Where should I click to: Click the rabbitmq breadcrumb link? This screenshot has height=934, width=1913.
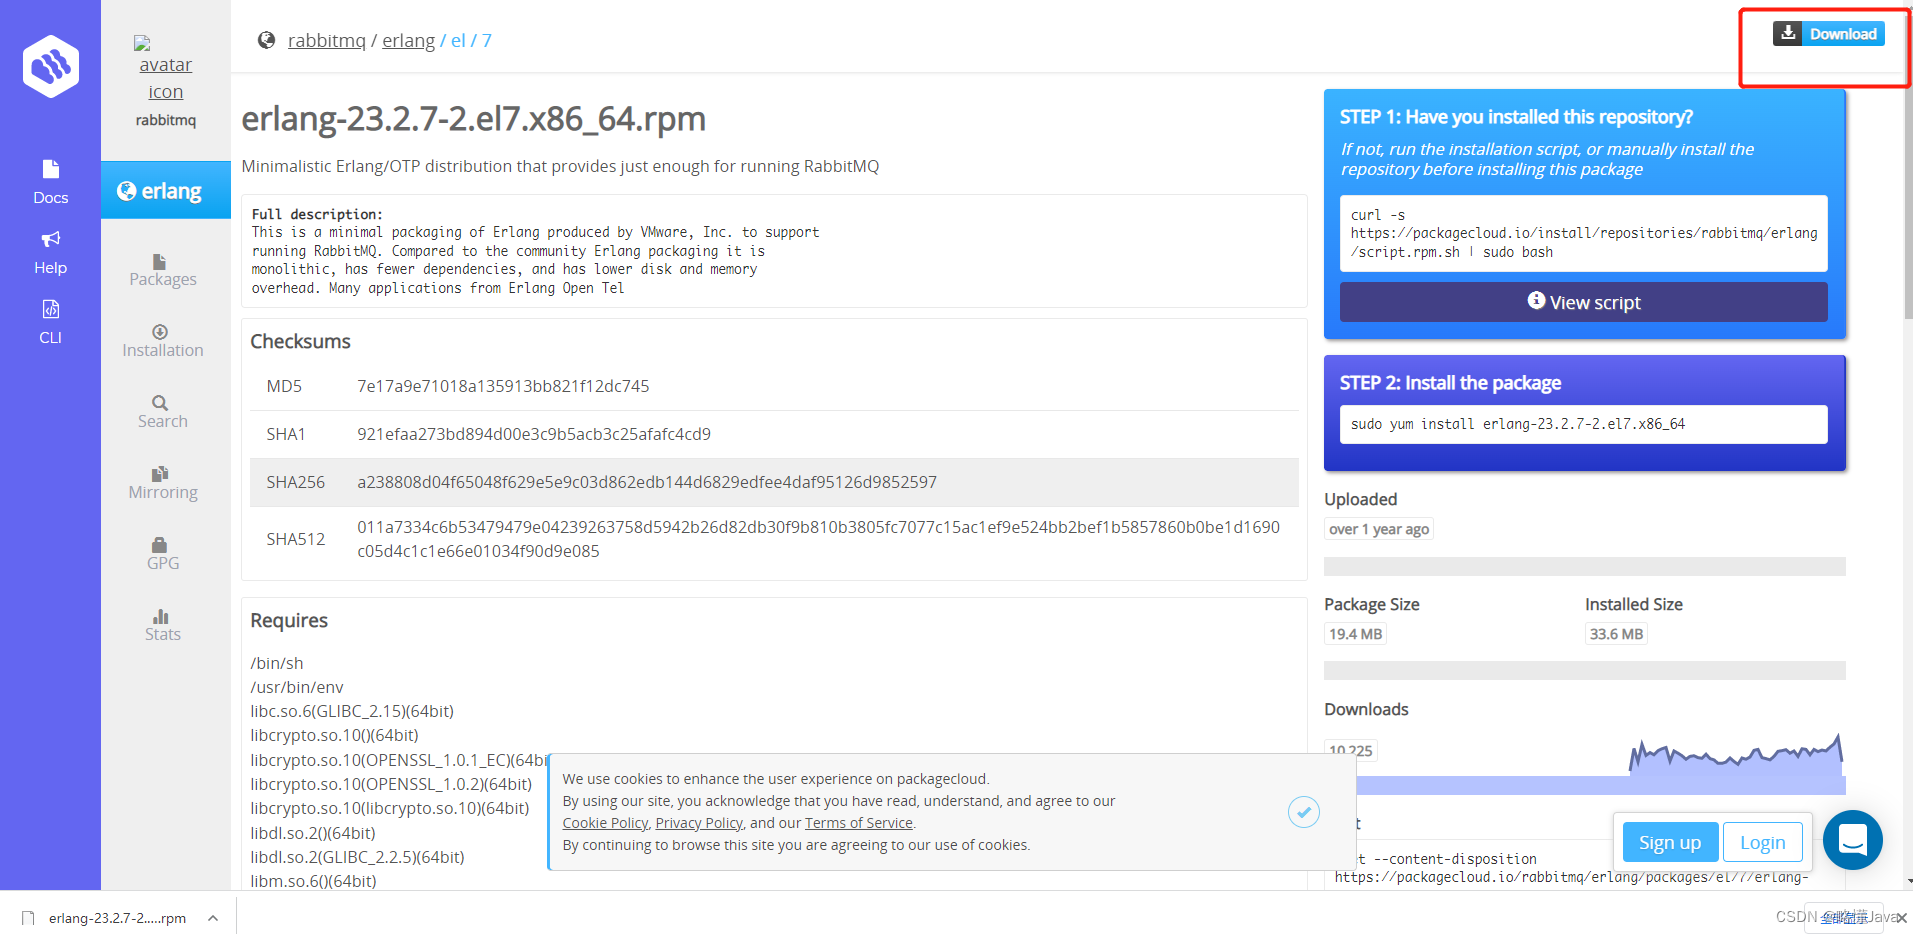(x=327, y=41)
